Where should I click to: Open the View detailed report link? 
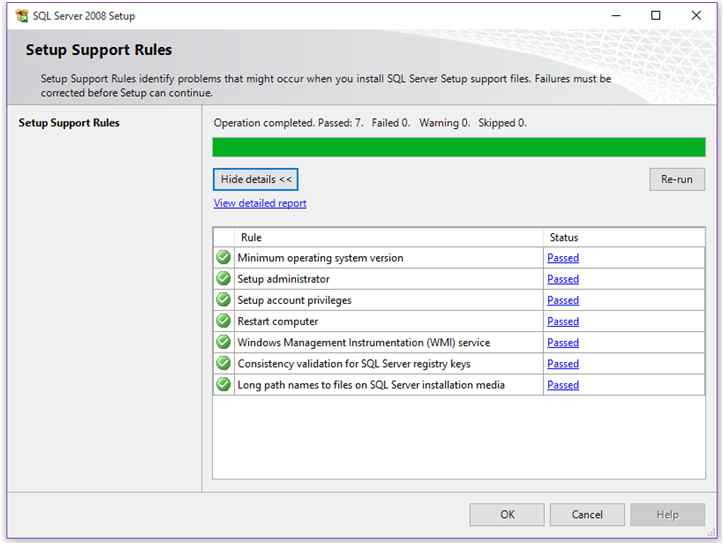pyautogui.click(x=260, y=203)
